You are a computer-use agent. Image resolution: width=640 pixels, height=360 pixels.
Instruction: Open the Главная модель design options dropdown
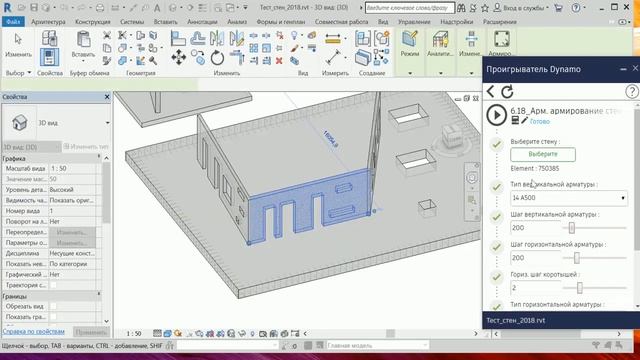coord(377,346)
